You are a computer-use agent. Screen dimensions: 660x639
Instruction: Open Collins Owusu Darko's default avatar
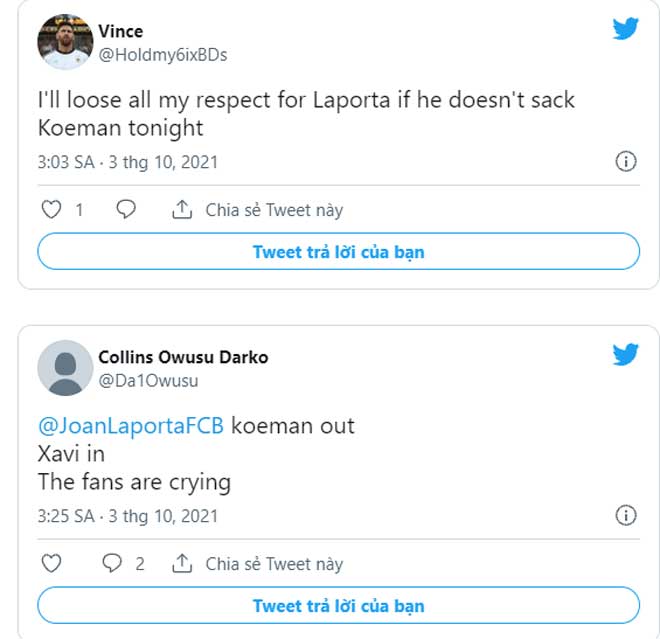(65, 368)
